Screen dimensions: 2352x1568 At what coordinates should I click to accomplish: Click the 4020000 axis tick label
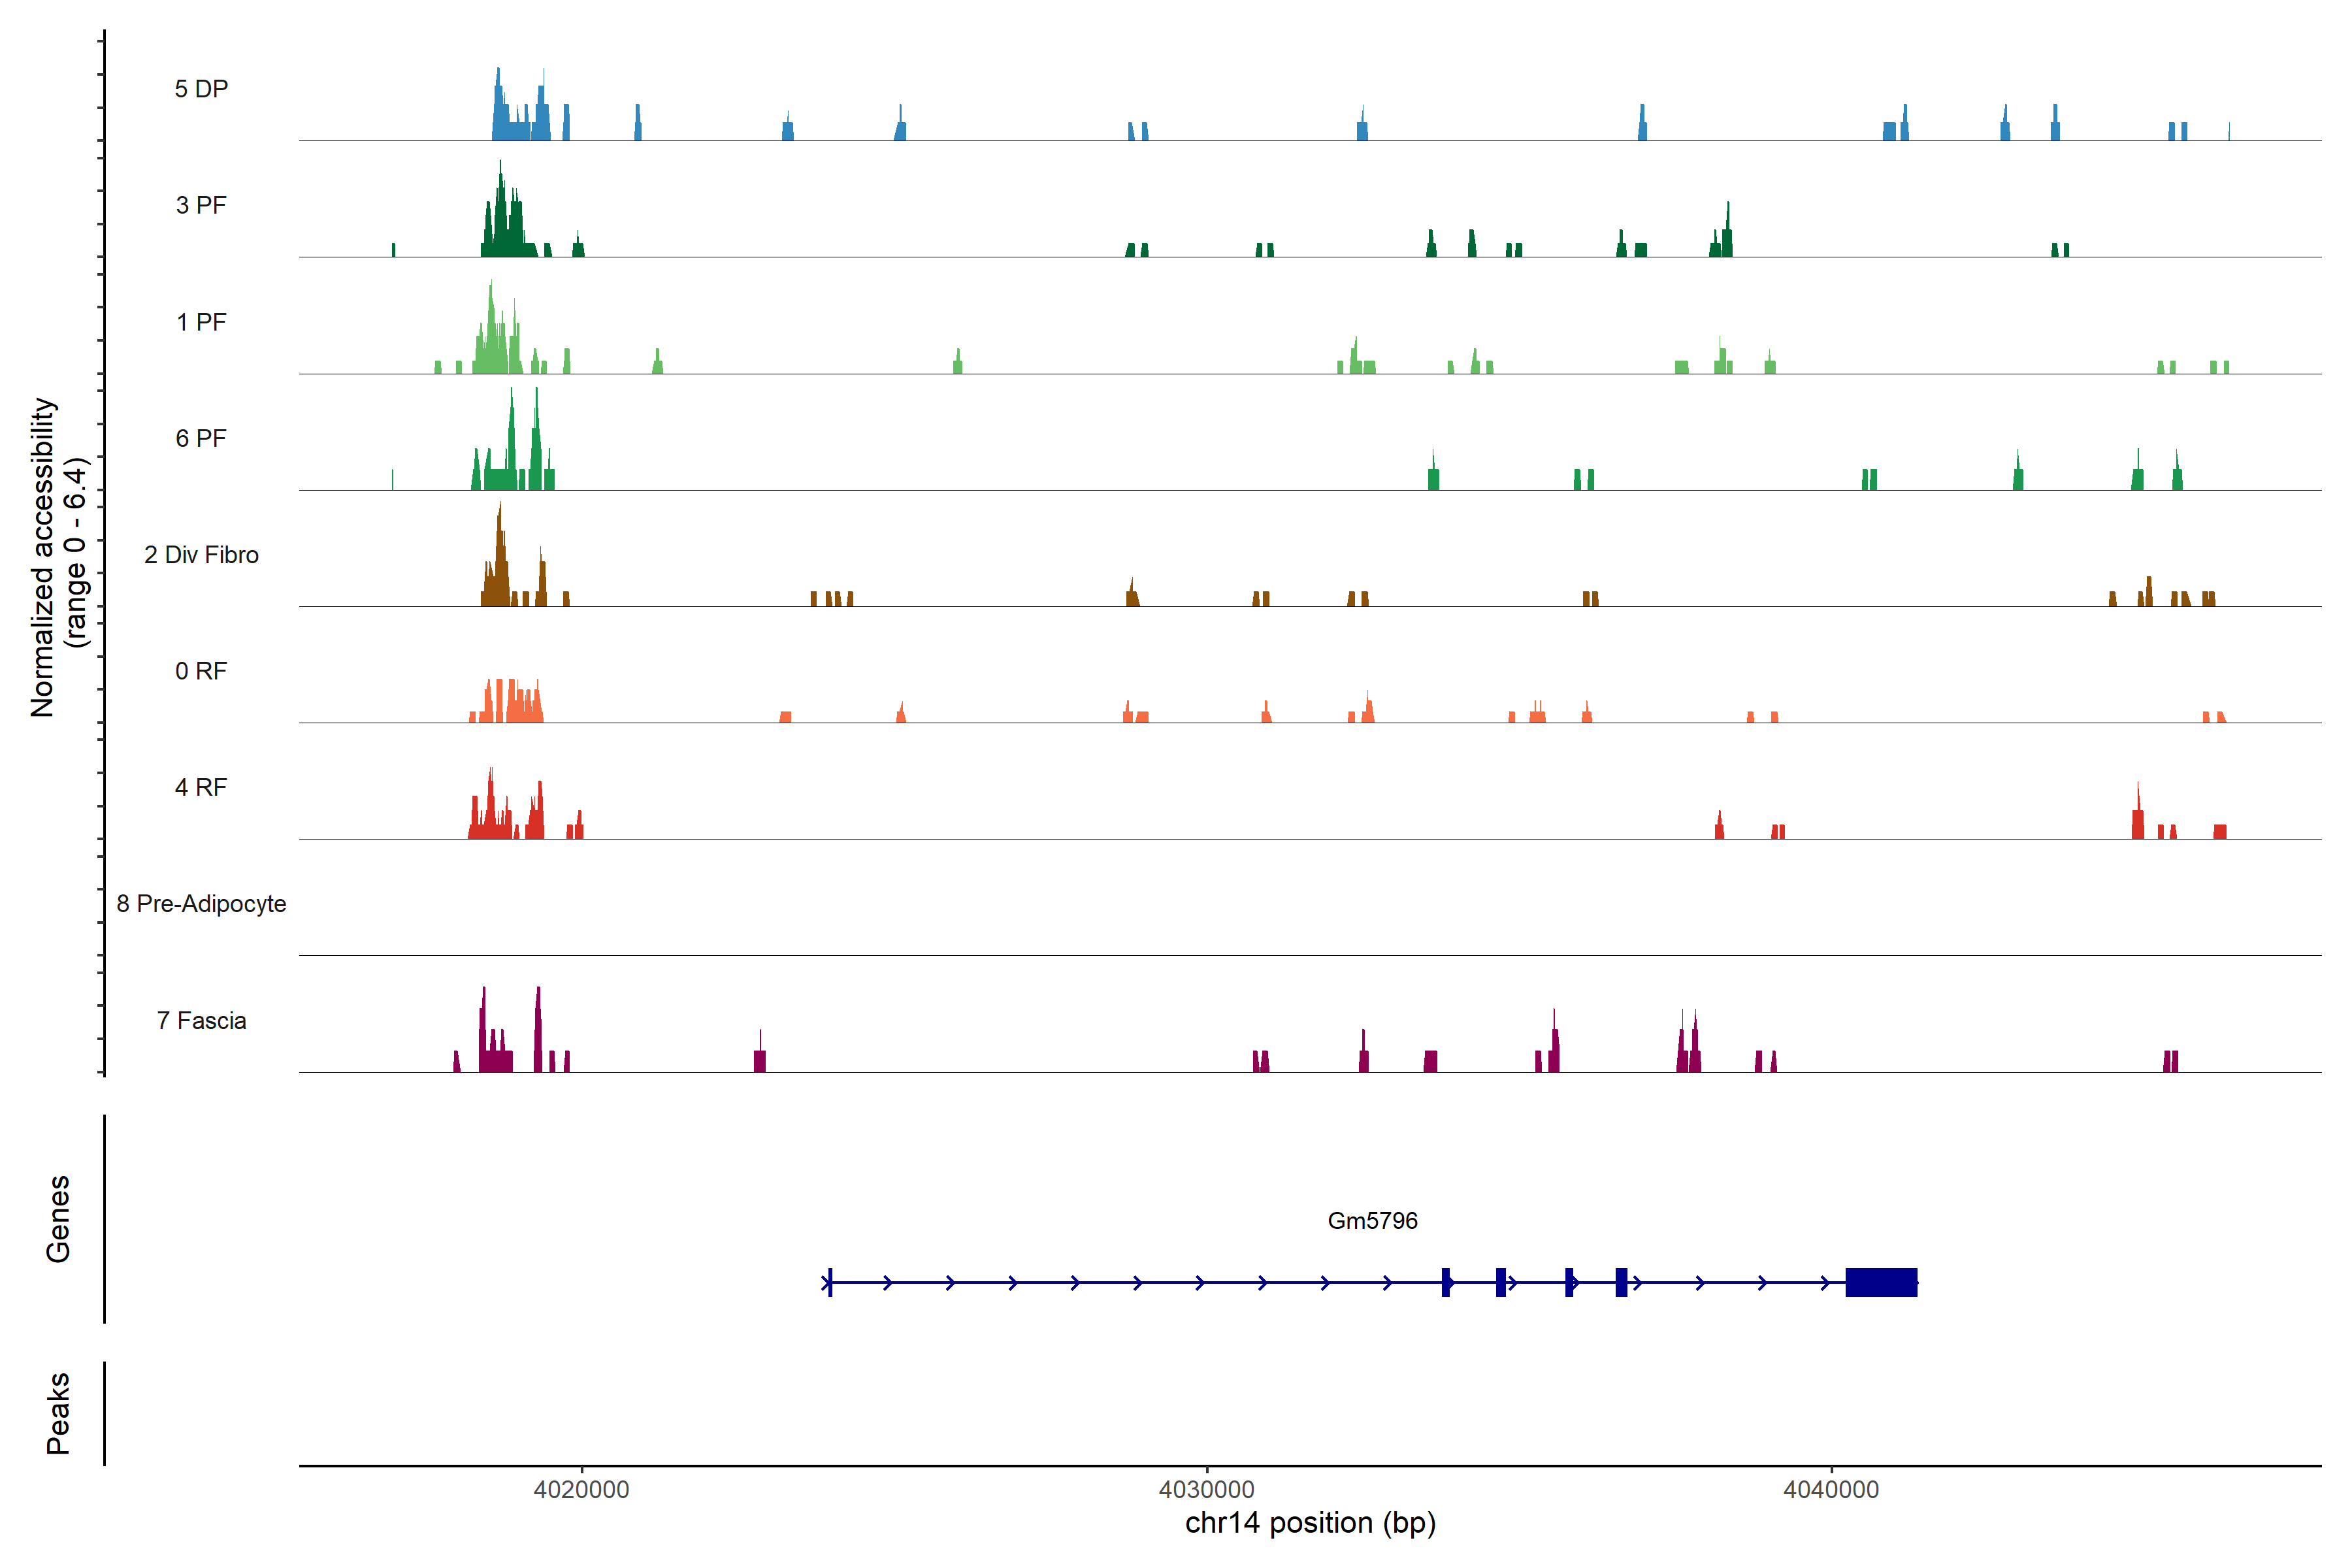[x=581, y=1490]
